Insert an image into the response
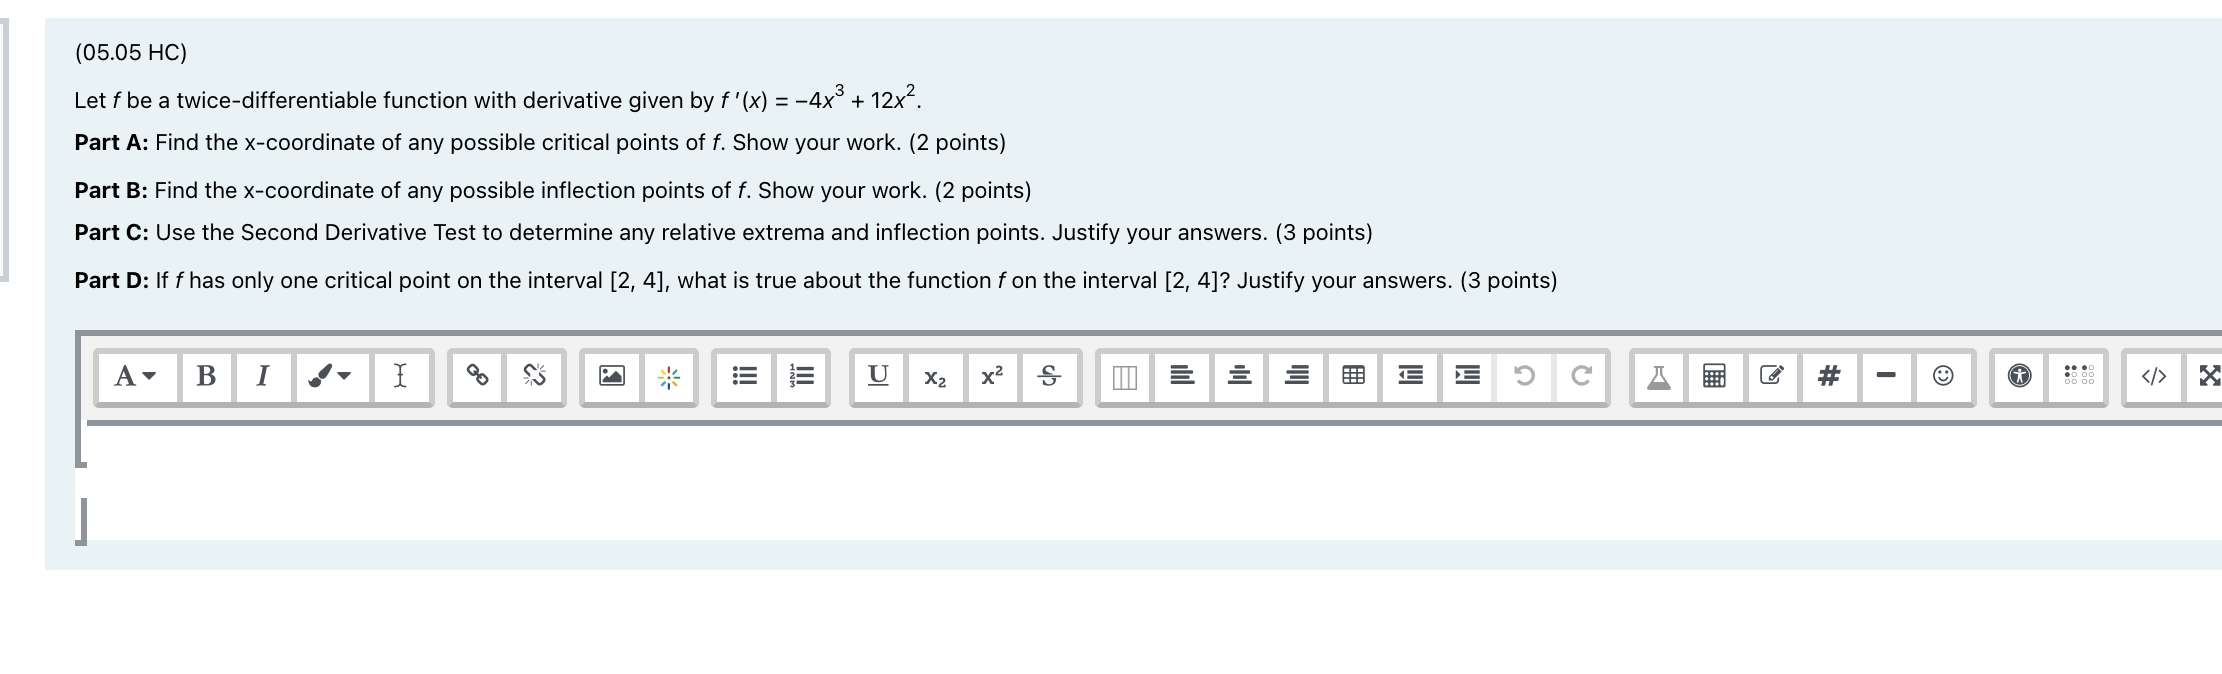This screenshot has width=2222, height=674. pos(614,377)
